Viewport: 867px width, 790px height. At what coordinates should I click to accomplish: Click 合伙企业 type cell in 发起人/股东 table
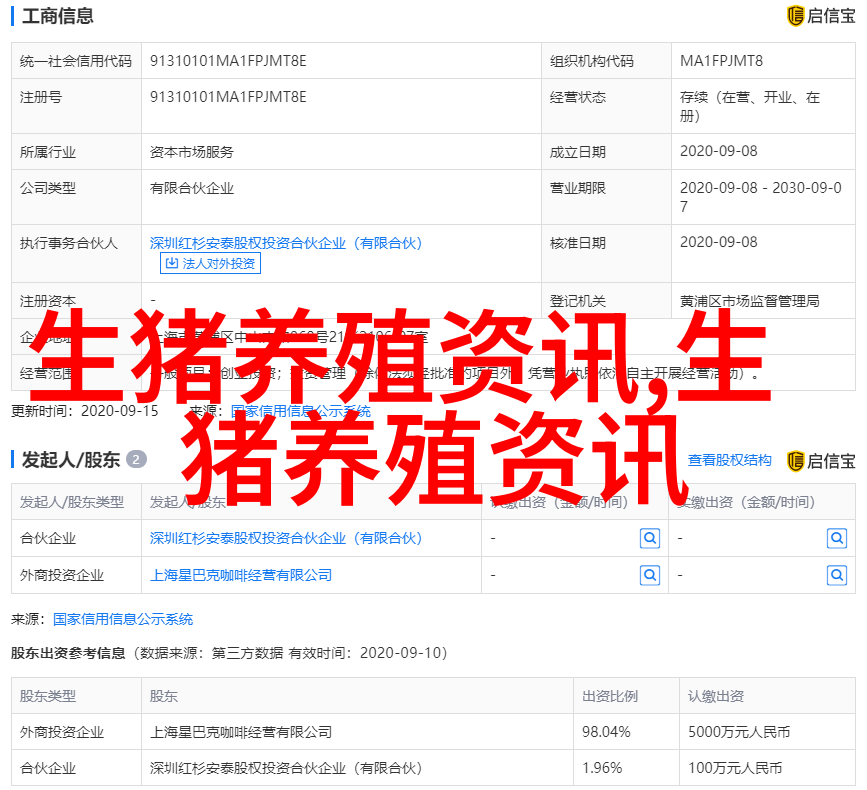(x=76, y=538)
